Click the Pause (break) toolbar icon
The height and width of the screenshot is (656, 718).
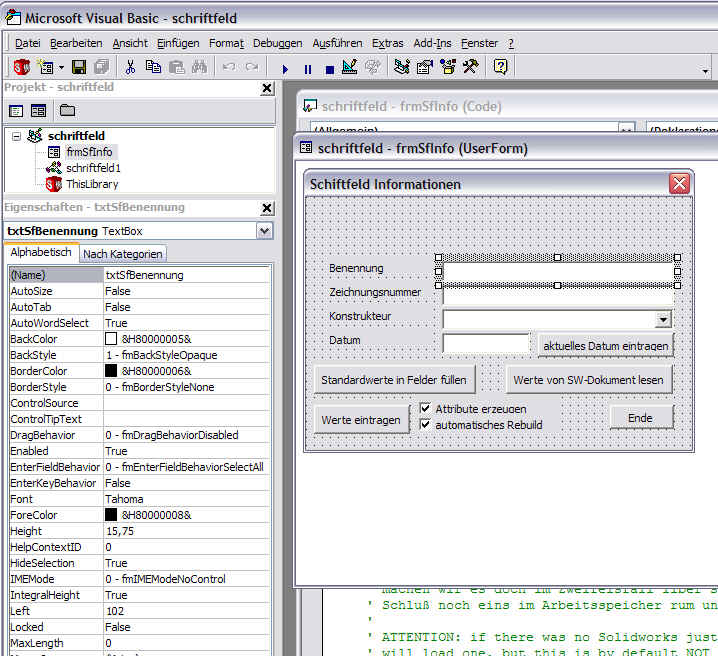point(307,68)
